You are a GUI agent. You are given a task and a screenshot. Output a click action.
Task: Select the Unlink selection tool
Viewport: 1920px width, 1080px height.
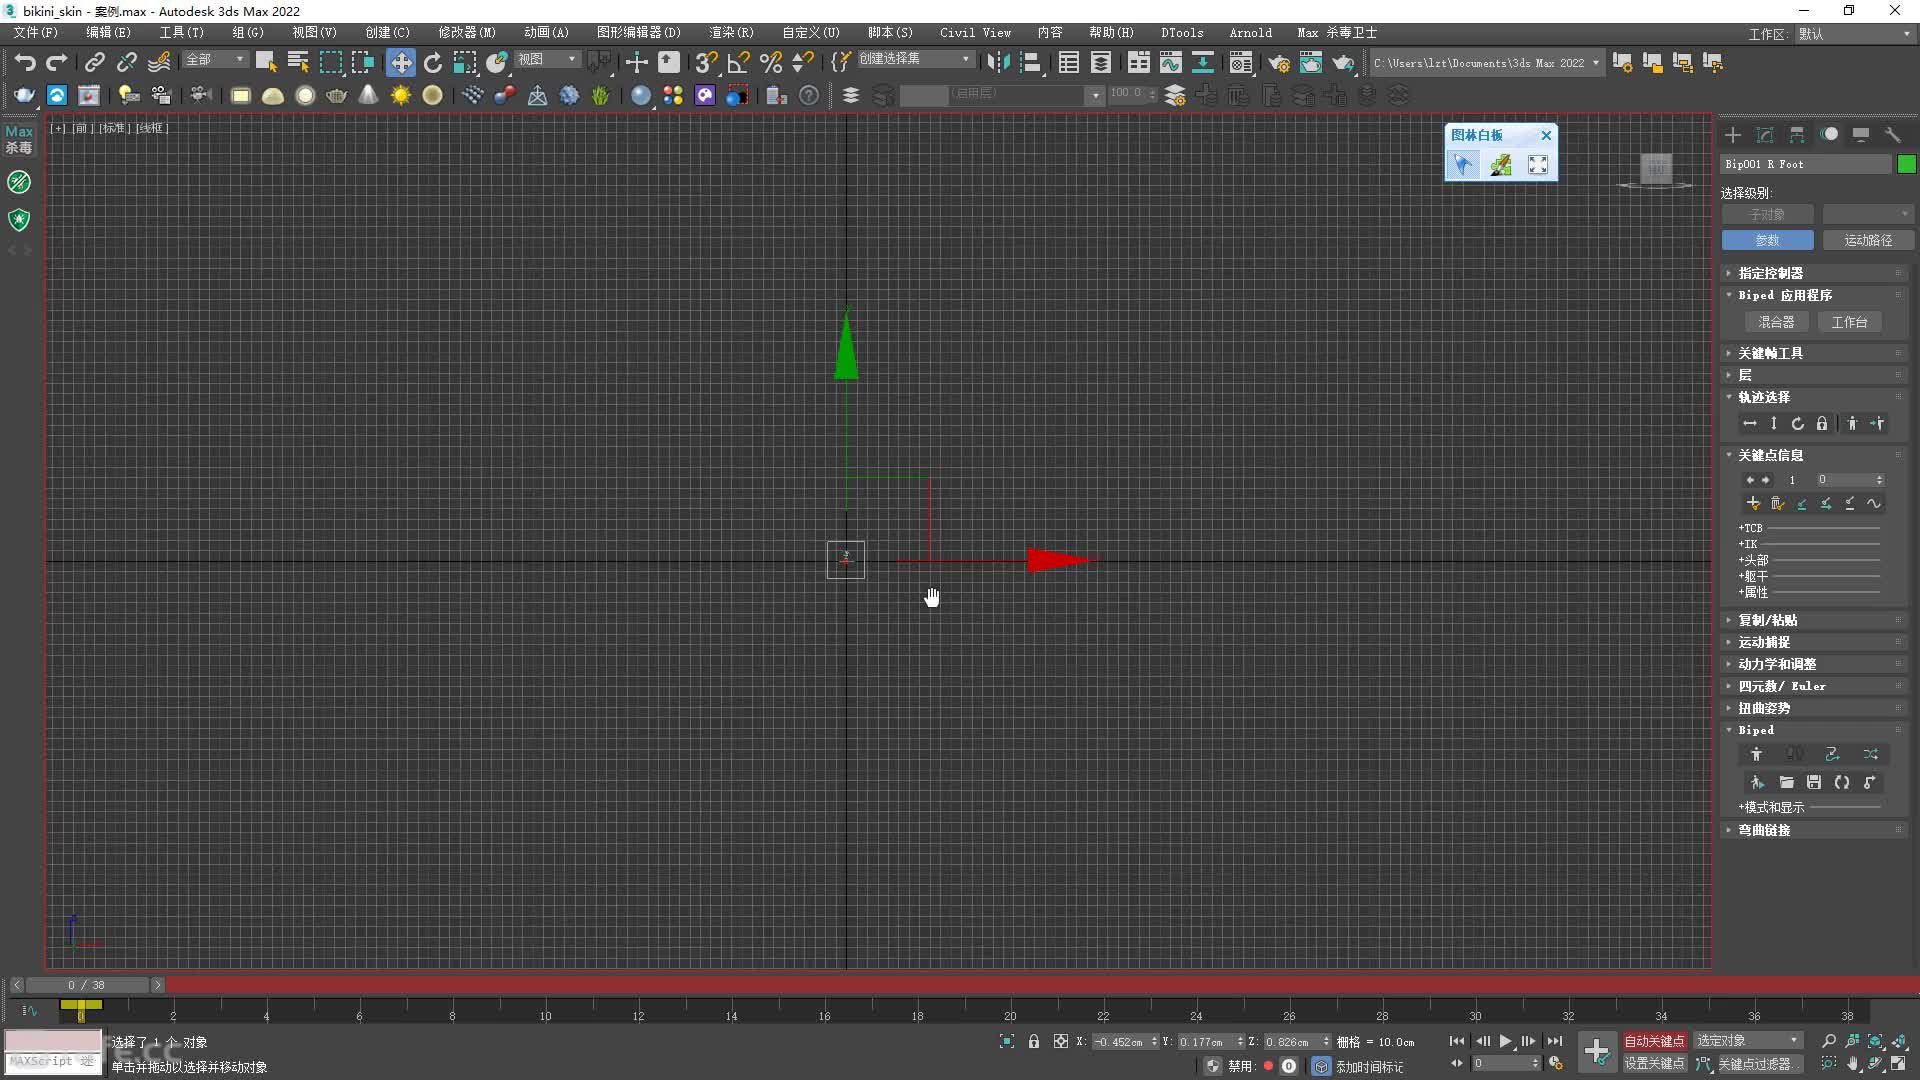[x=126, y=62]
